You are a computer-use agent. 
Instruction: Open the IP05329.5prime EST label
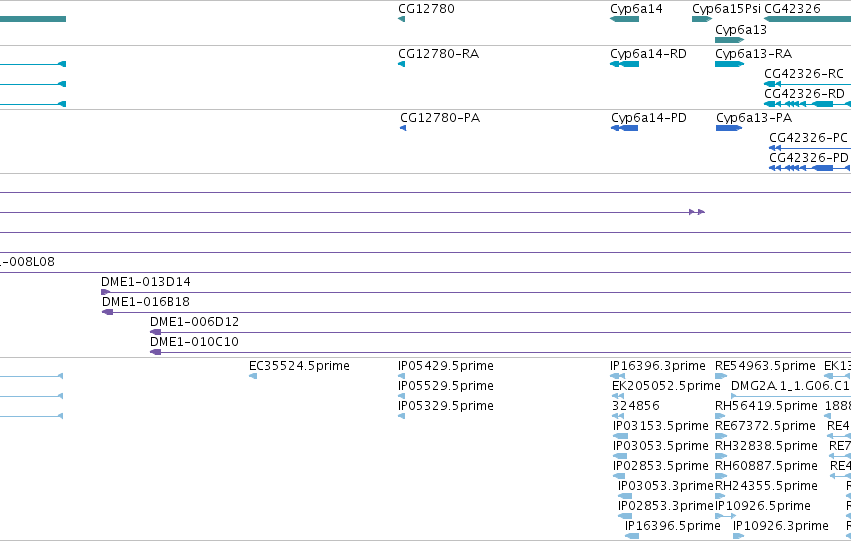[x=446, y=406]
